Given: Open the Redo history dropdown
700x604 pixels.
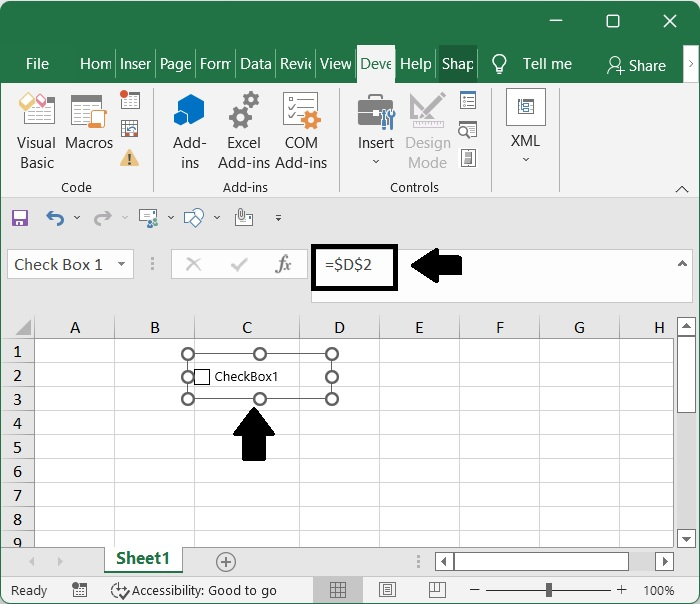Looking at the screenshot, I should click(125, 218).
